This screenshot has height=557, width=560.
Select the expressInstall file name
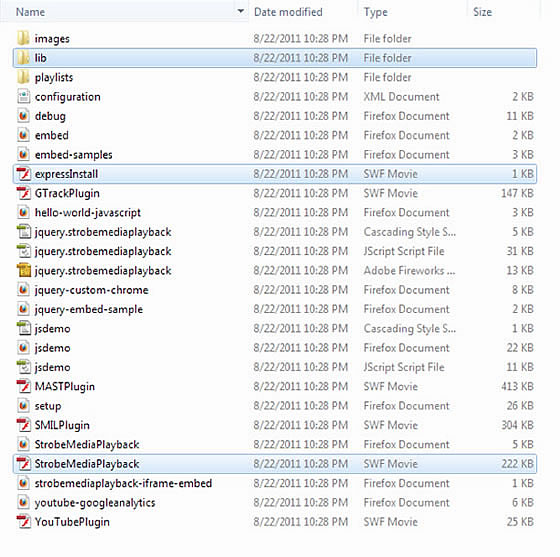click(x=66, y=174)
